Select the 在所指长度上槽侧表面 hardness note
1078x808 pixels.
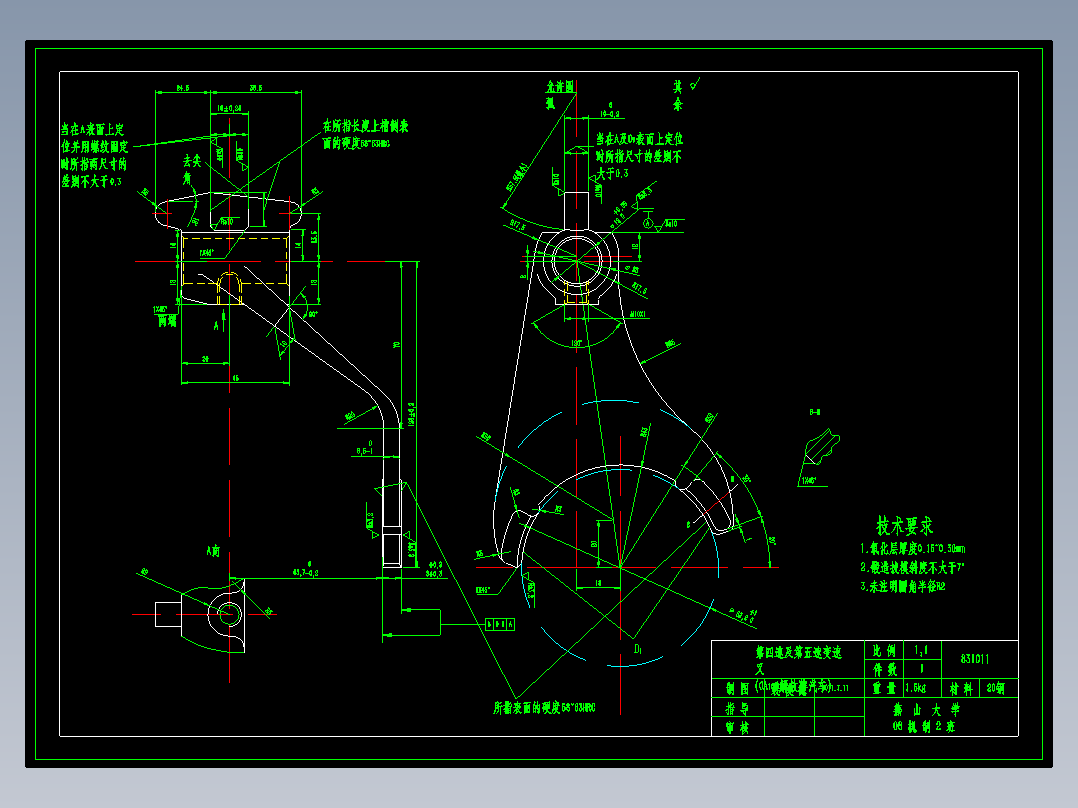pos(365,135)
